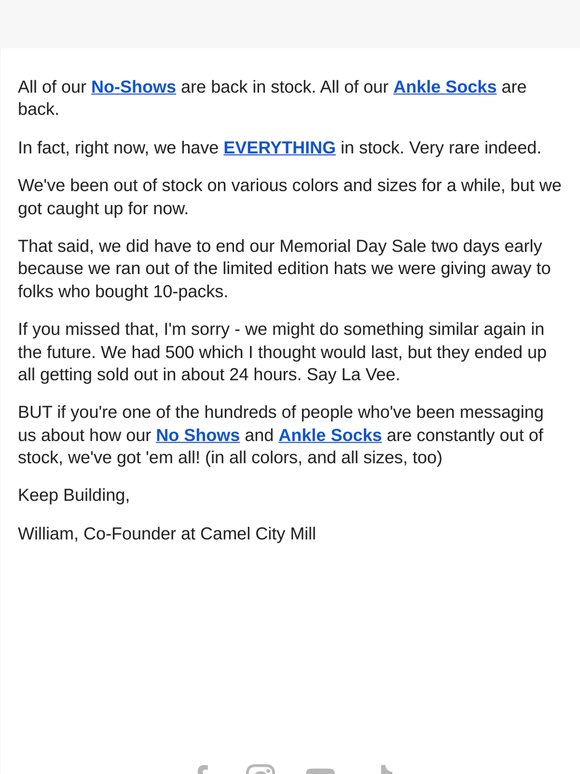The width and height of the screenshot is (580, 774).
Task: Click the Memorial Day Sale paragraph
Action: coord(284,269)
